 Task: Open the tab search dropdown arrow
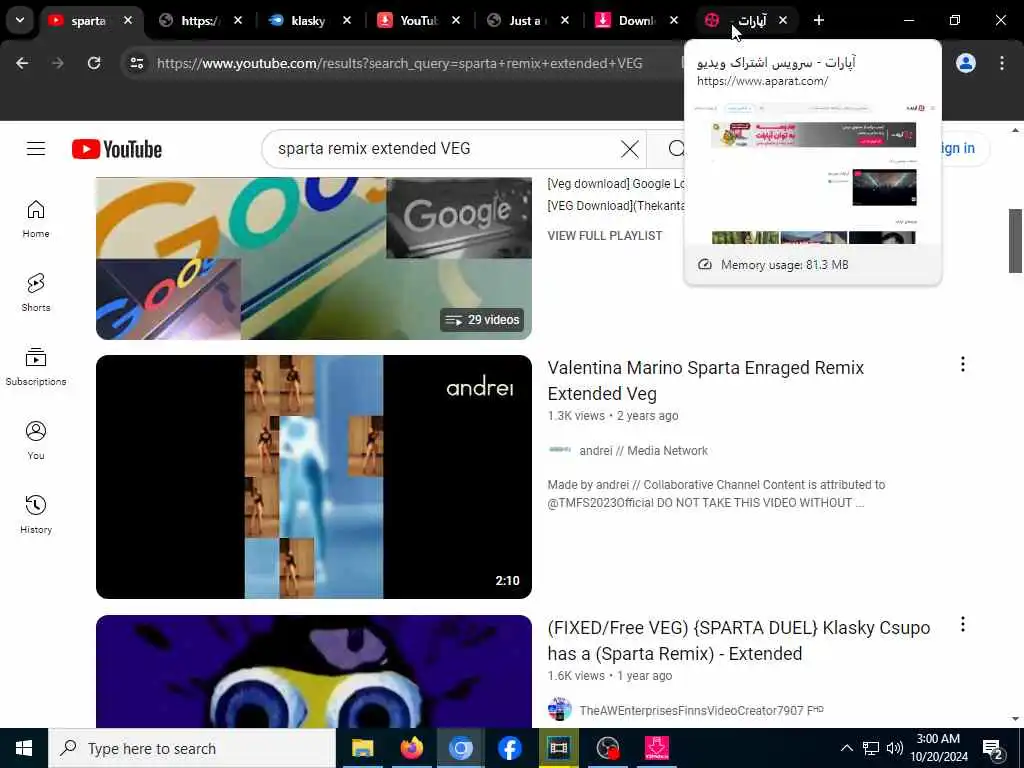(x=20, y=20)
